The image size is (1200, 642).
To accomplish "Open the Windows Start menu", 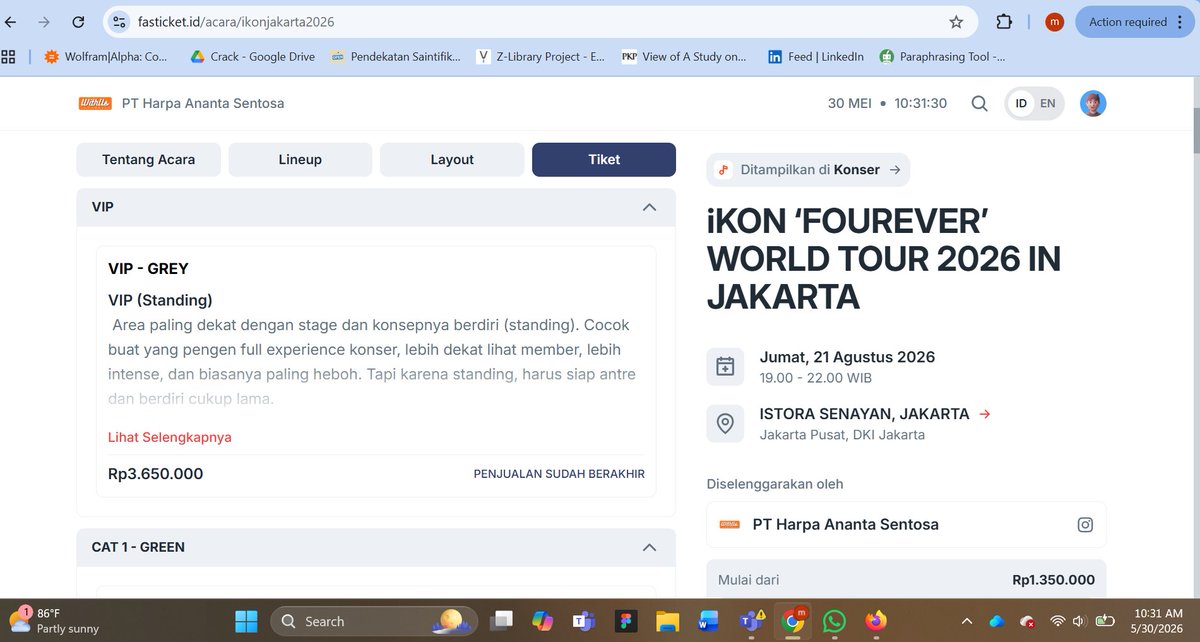I will point(246,621).
